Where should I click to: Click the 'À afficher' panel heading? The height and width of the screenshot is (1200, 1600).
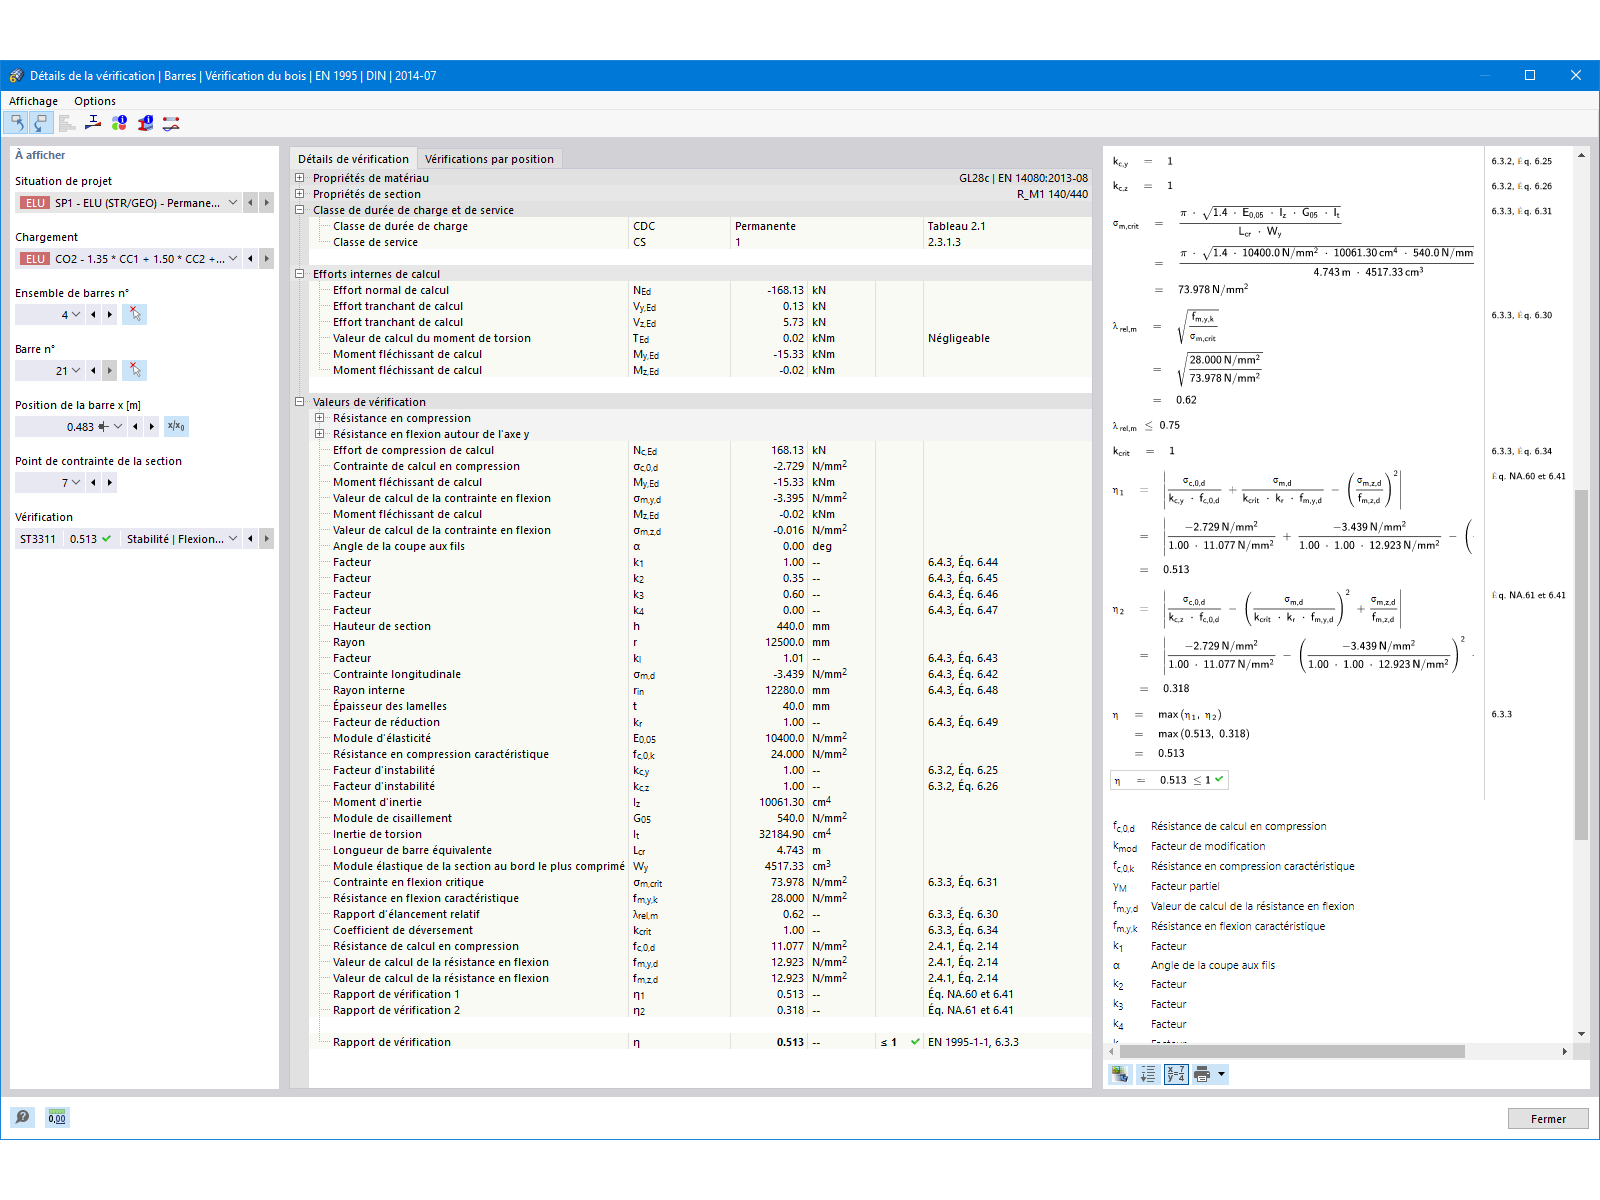tap(40, 155)
